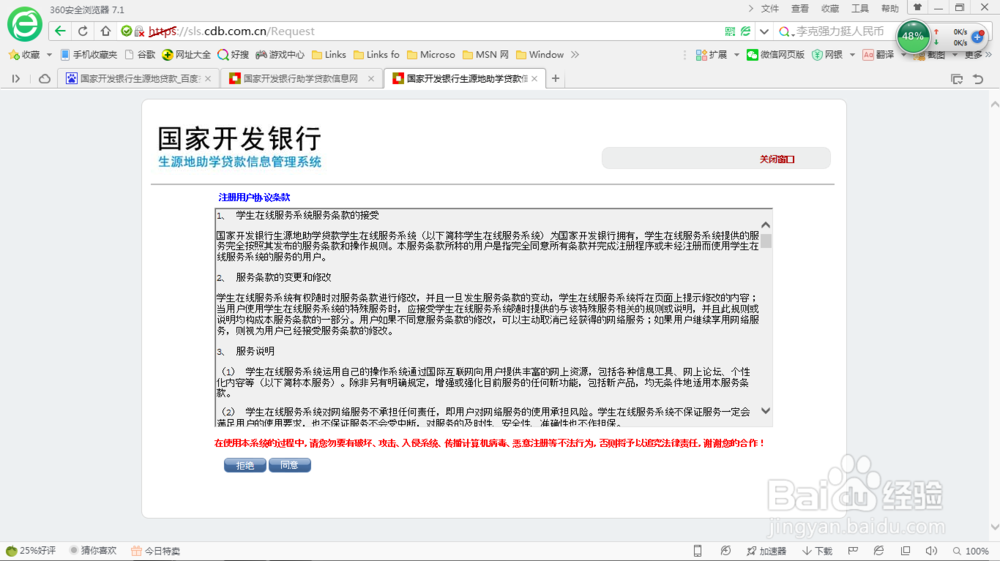
Task: Expand more bookmarks with double chevron
Action: (x=575, y=55)
